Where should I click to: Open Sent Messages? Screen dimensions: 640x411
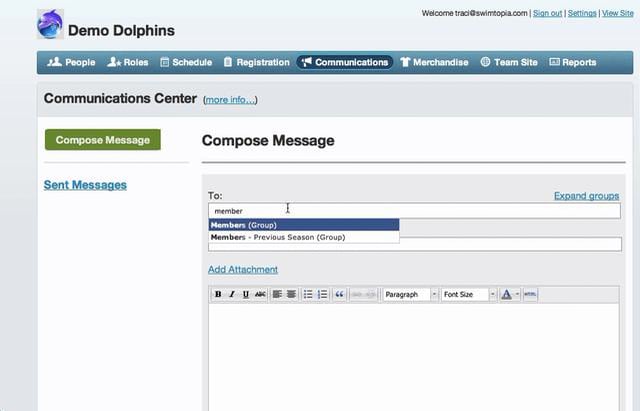85,185
